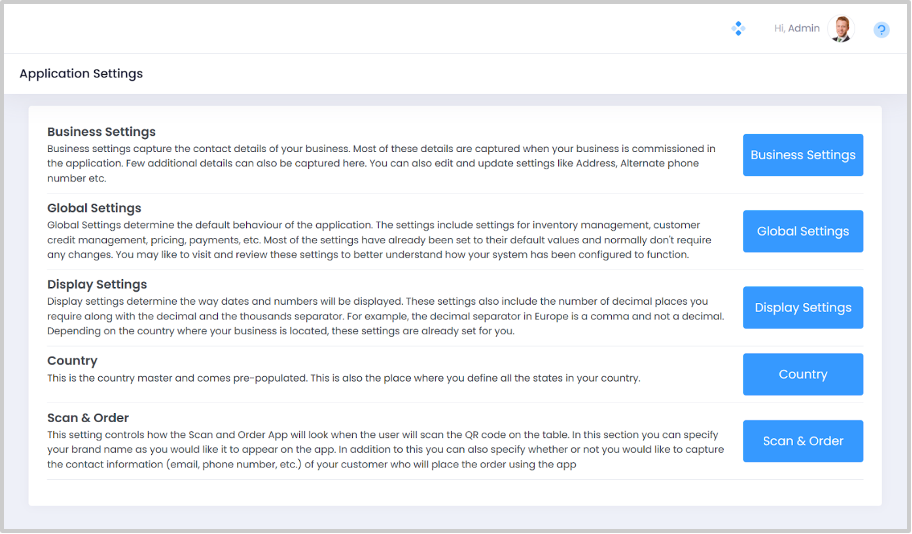Screen dimensions: 912x534
Task: Click the Display Settings description paragraph
Action: click(380, 316)
